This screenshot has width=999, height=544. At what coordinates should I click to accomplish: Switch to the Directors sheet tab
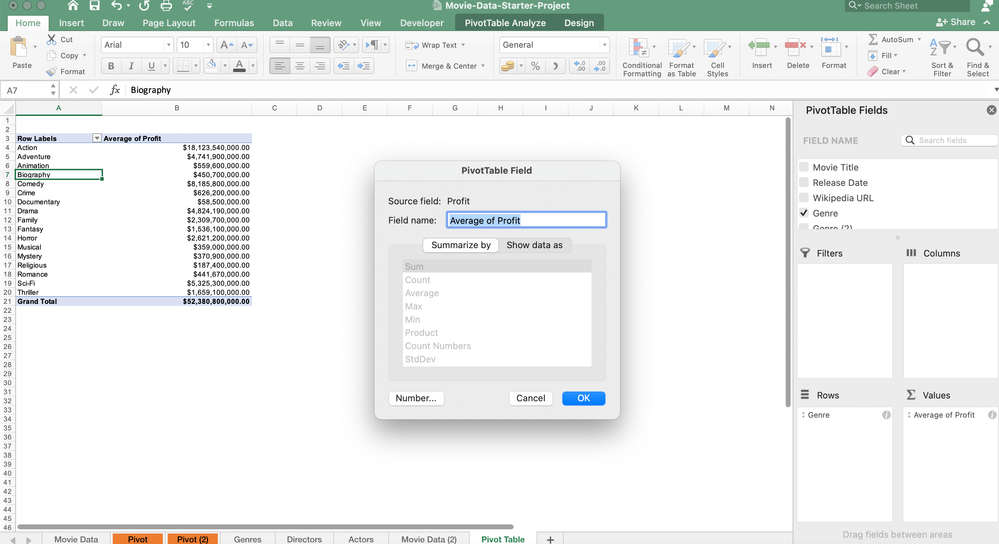[304, 539]
